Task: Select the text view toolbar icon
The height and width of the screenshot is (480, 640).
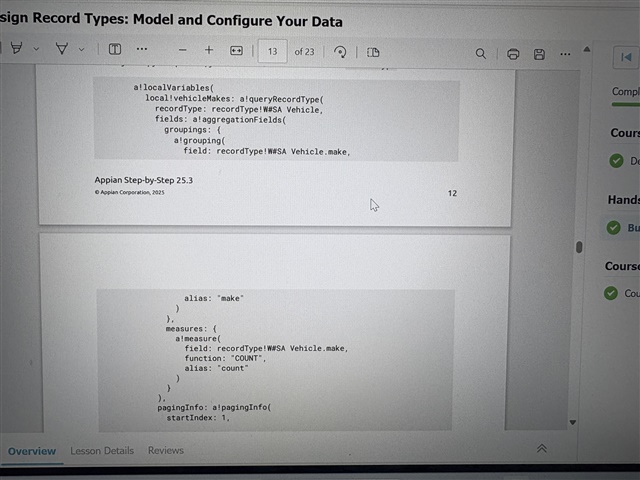Action: tap(114, 49)
